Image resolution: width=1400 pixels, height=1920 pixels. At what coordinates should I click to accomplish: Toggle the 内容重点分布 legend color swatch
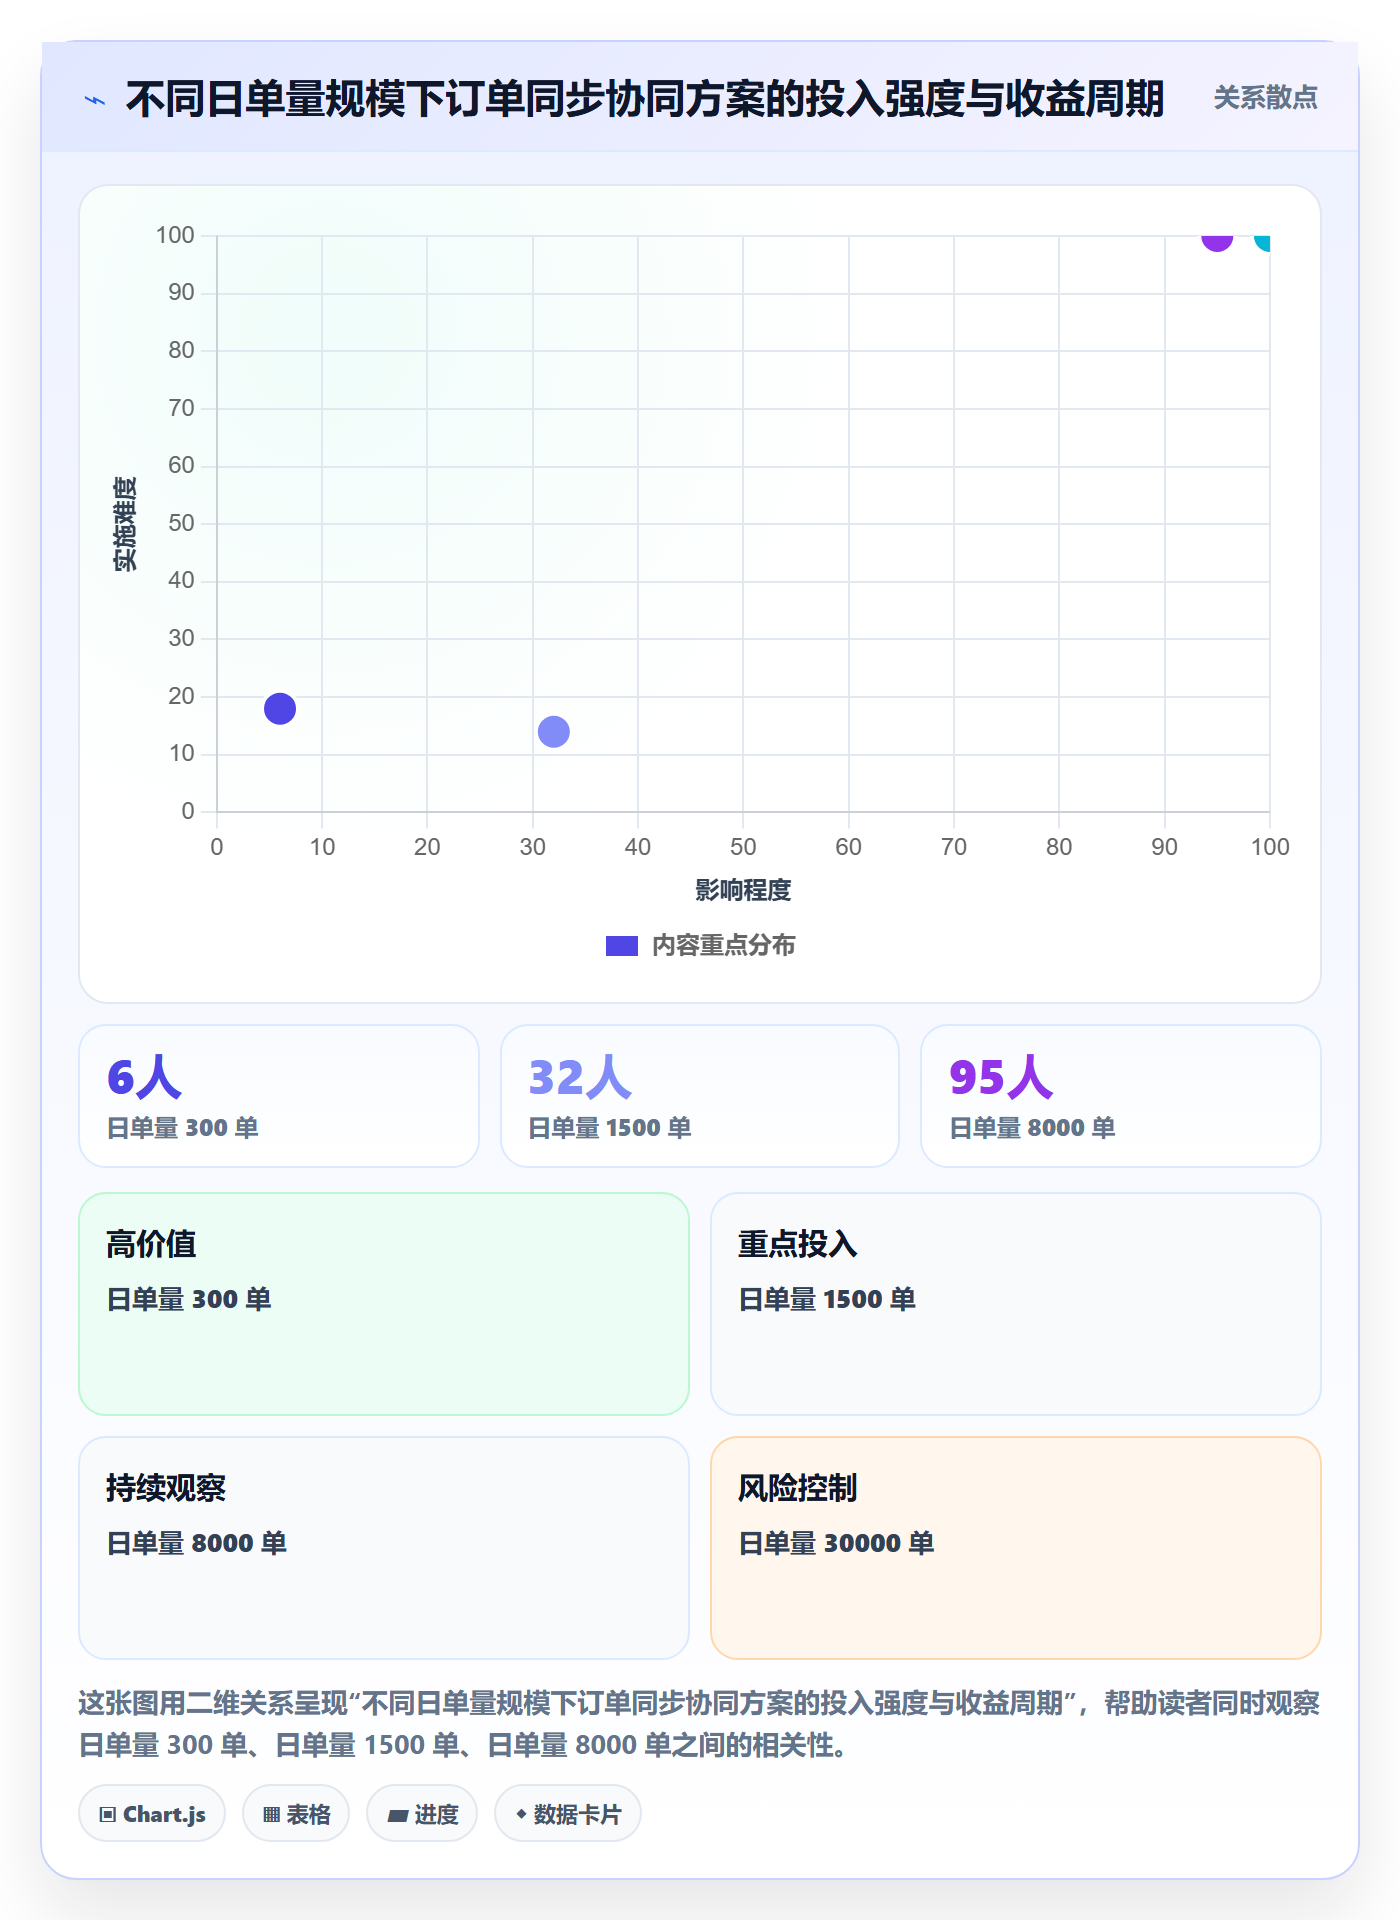pyautogui.click(x=621, y=946)
